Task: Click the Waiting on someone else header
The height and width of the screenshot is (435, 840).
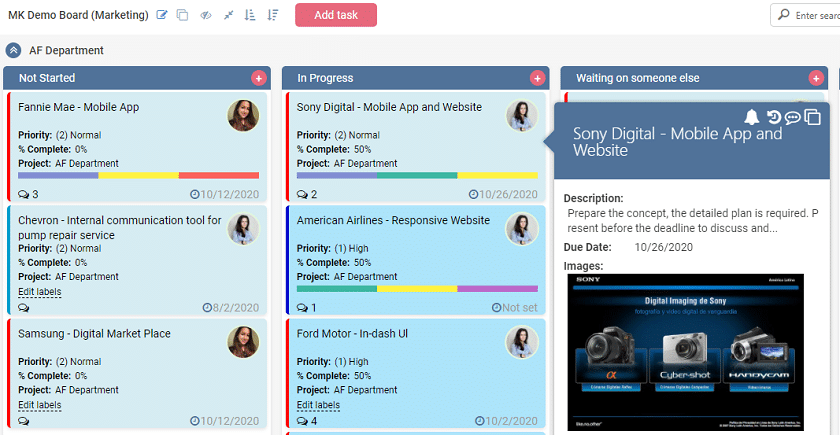Action: tap(694, 78)
